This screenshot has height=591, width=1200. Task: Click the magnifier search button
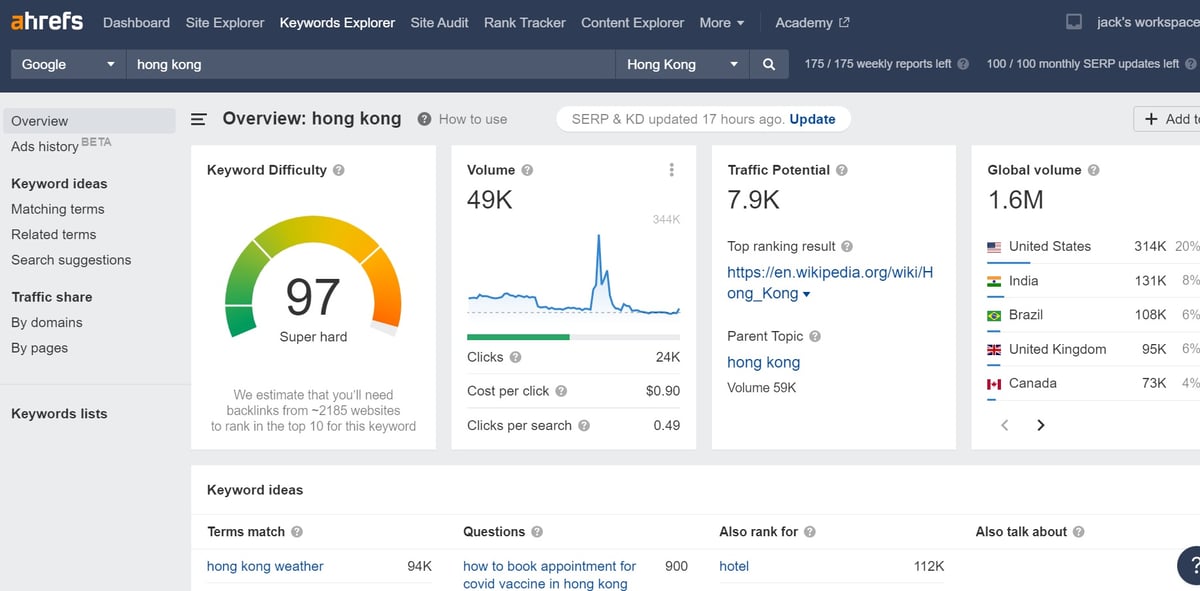pos(769,64)
